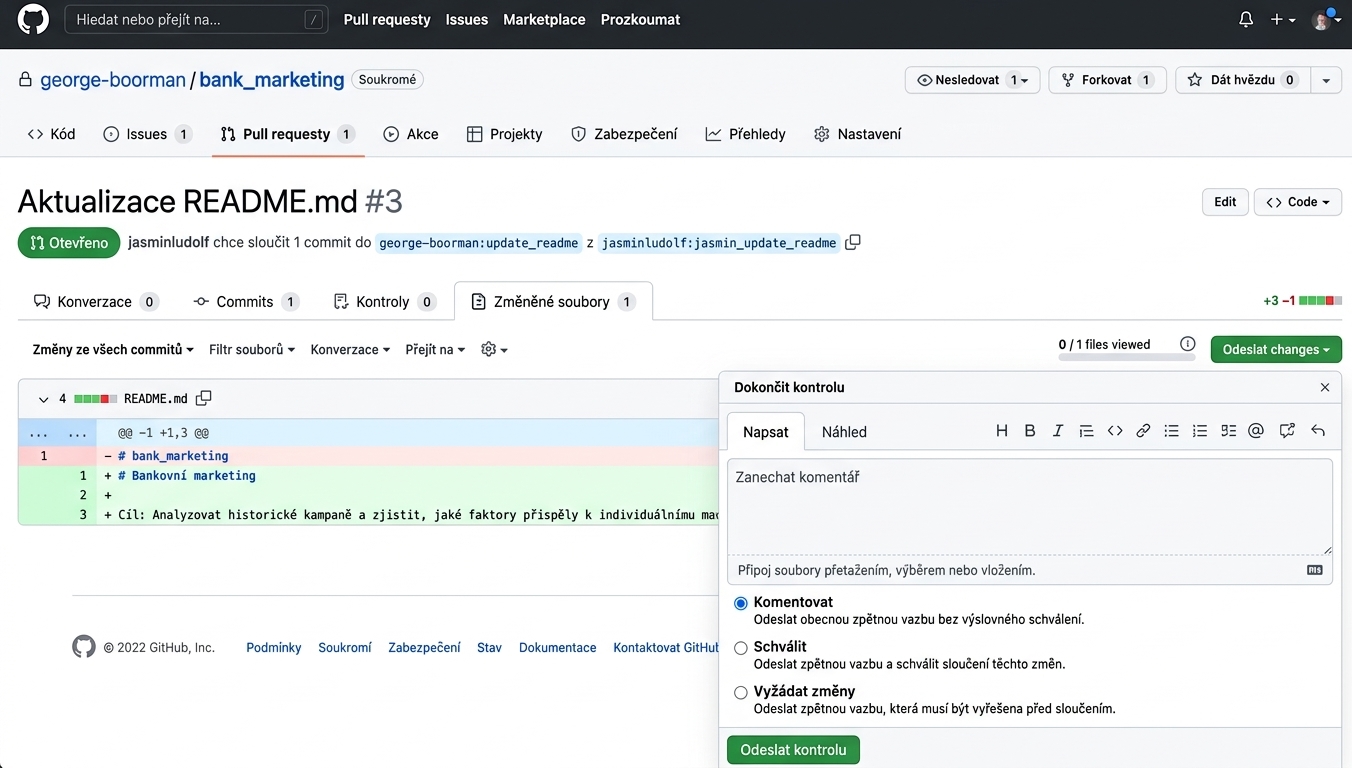Switch to the Kontroly tab

click(x=384, y=301)
